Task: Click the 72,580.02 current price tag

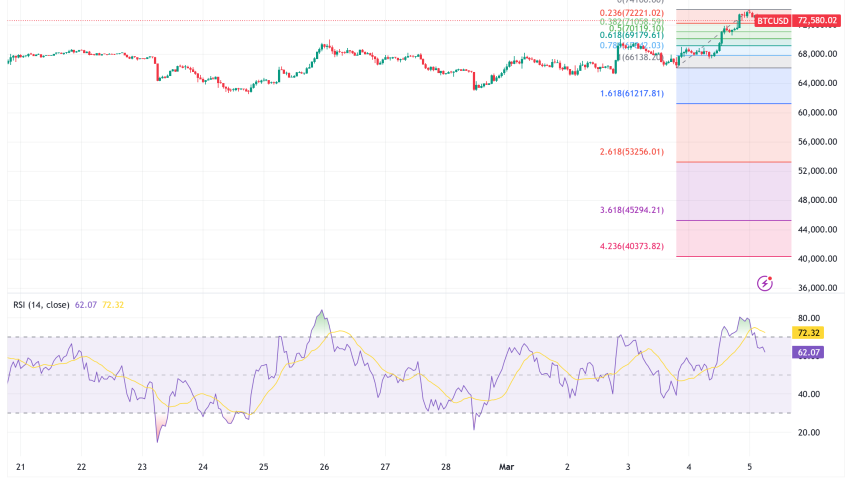Action: coord(818,21)
